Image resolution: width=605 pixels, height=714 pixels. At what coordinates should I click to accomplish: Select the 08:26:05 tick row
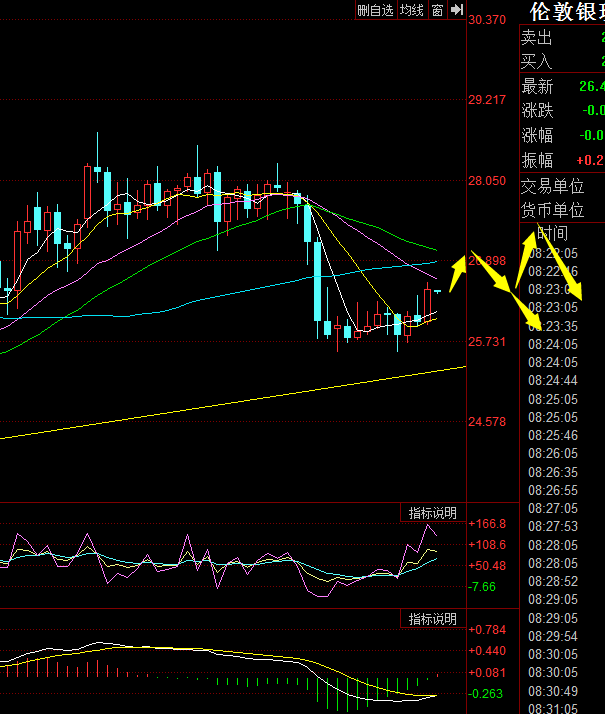pyautogui.click(x=553, y=454)
